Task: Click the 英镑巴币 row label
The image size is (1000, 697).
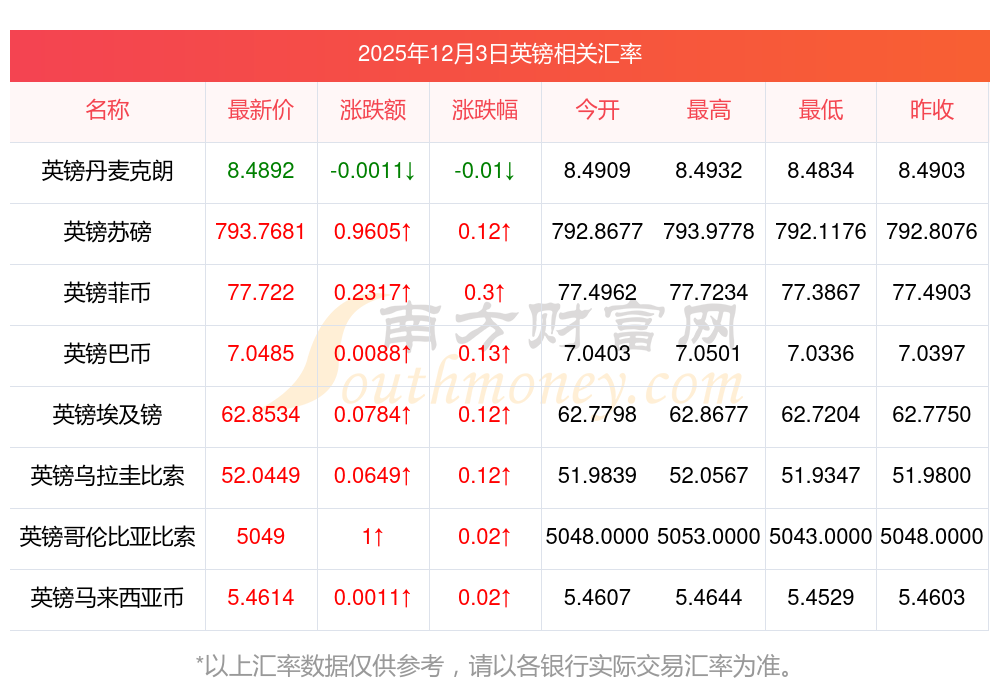Action: pyautogui.click(x=107, y=353)
